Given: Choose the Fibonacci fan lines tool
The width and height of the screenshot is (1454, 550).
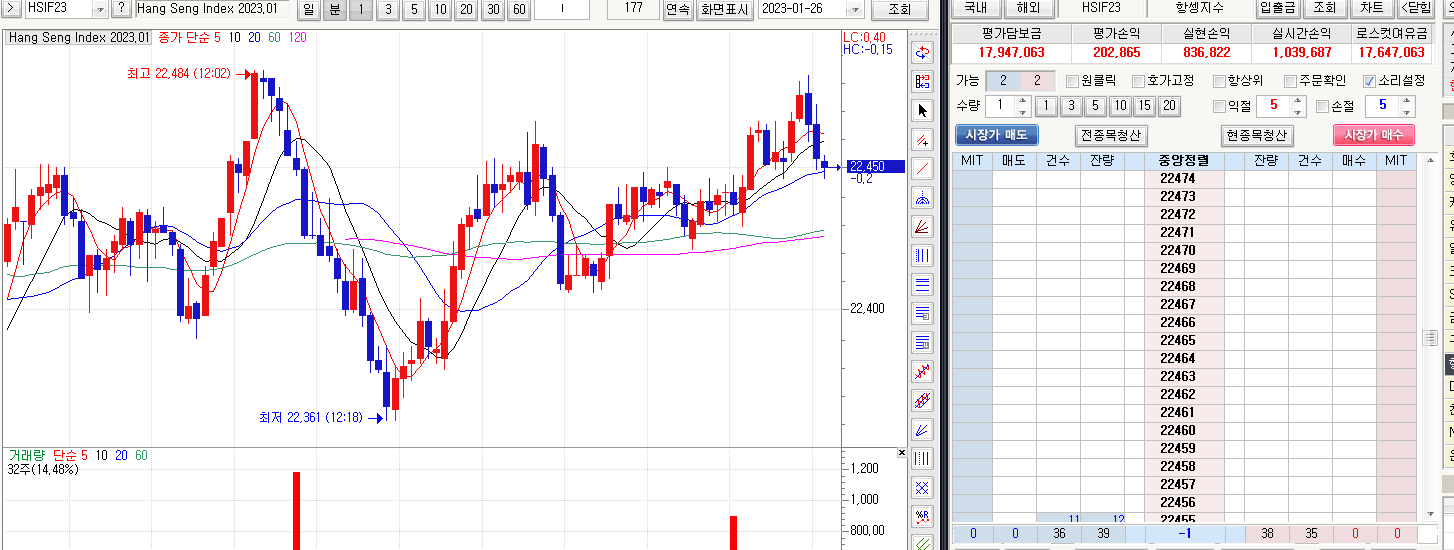Looking at the screenshot, I should pyautogui.click(x=922, y=226).
